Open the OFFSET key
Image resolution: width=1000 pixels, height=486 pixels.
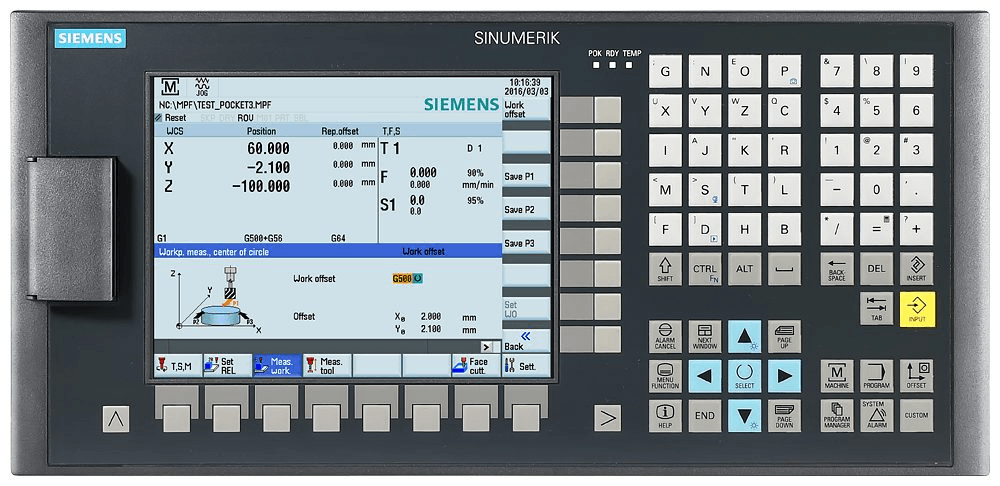pyautogui.click(x=916, y=376)
